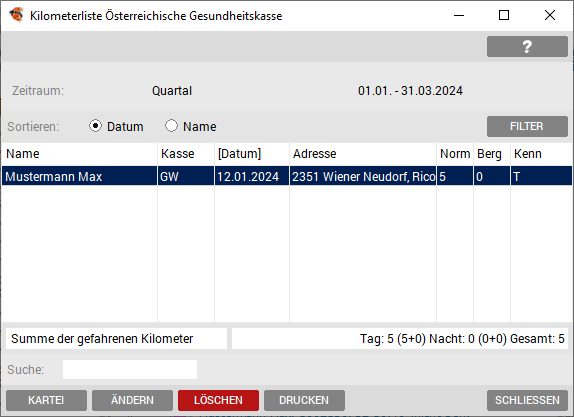Click the [Datum] column header

[x=252, y=154]
